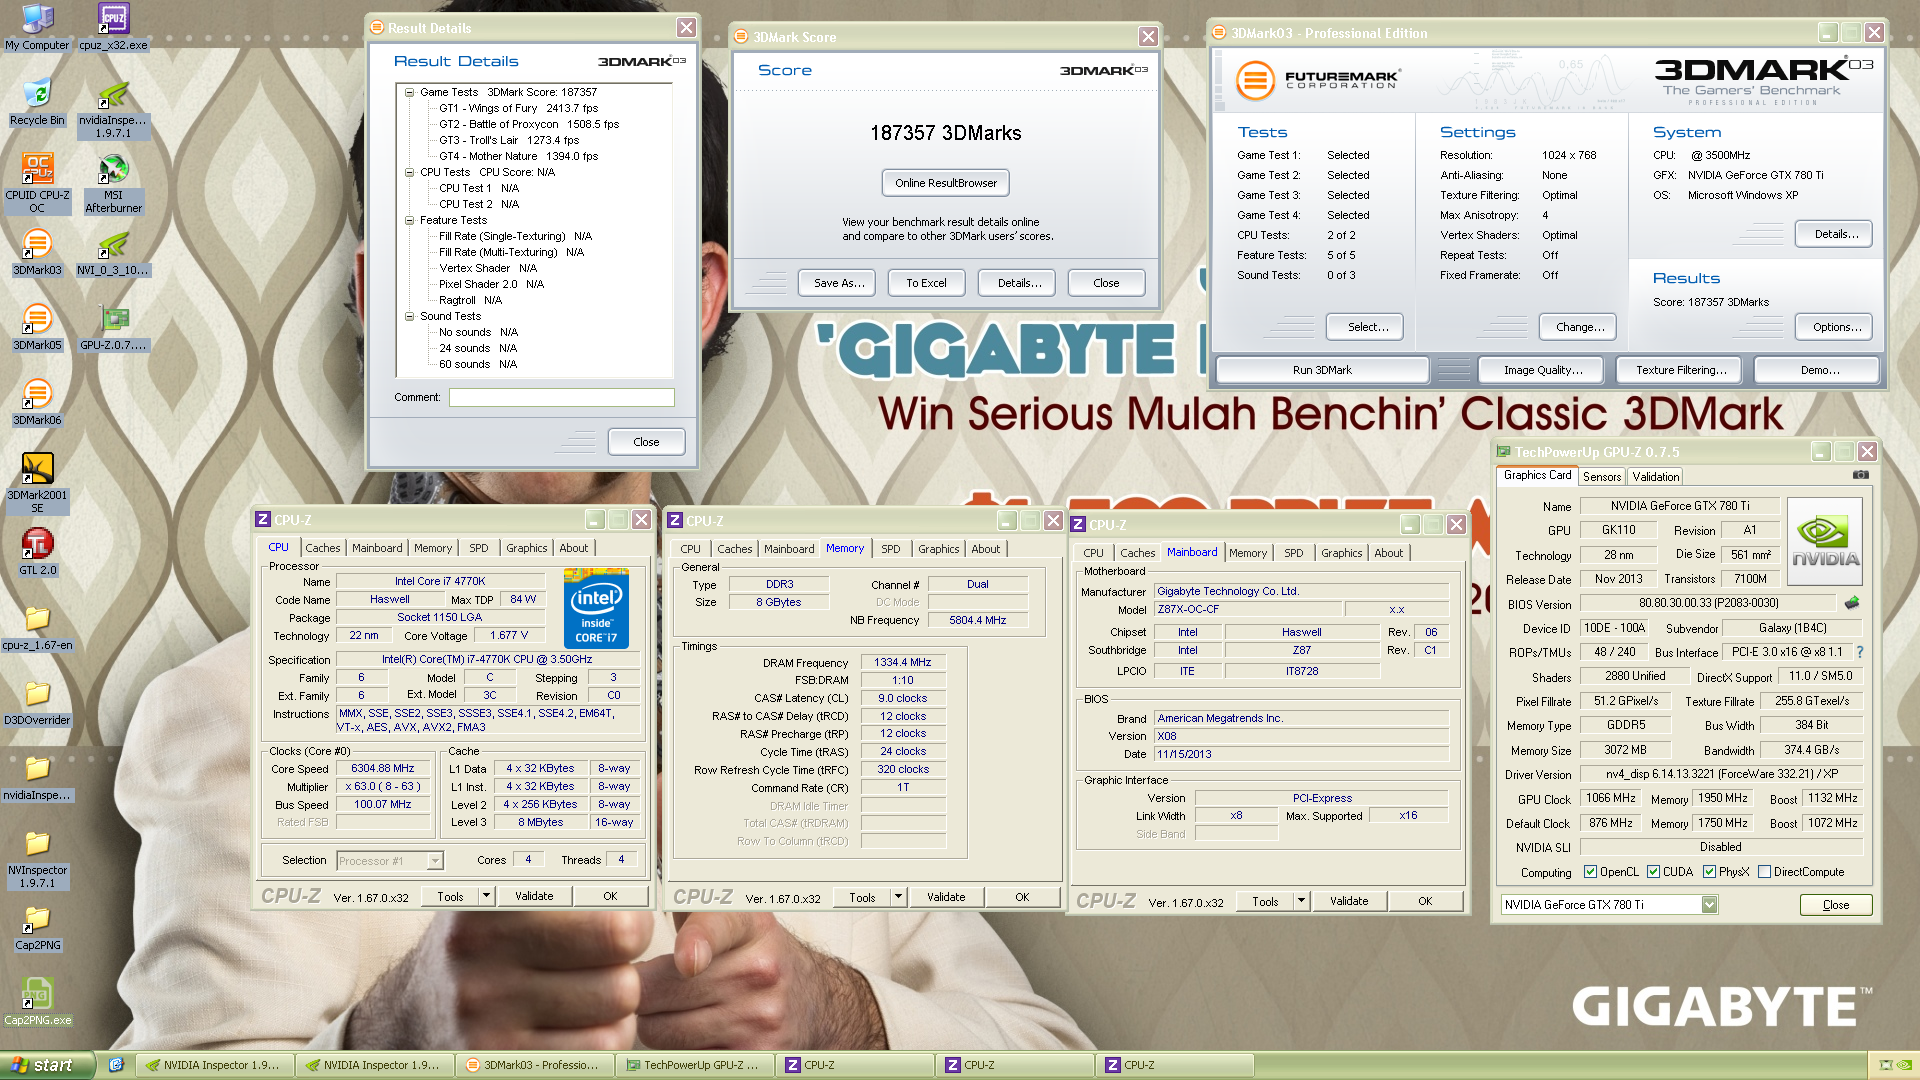Click the Bus Interface question mark icon
Screen dimensions: 1920x1080
coord(1860,652)
